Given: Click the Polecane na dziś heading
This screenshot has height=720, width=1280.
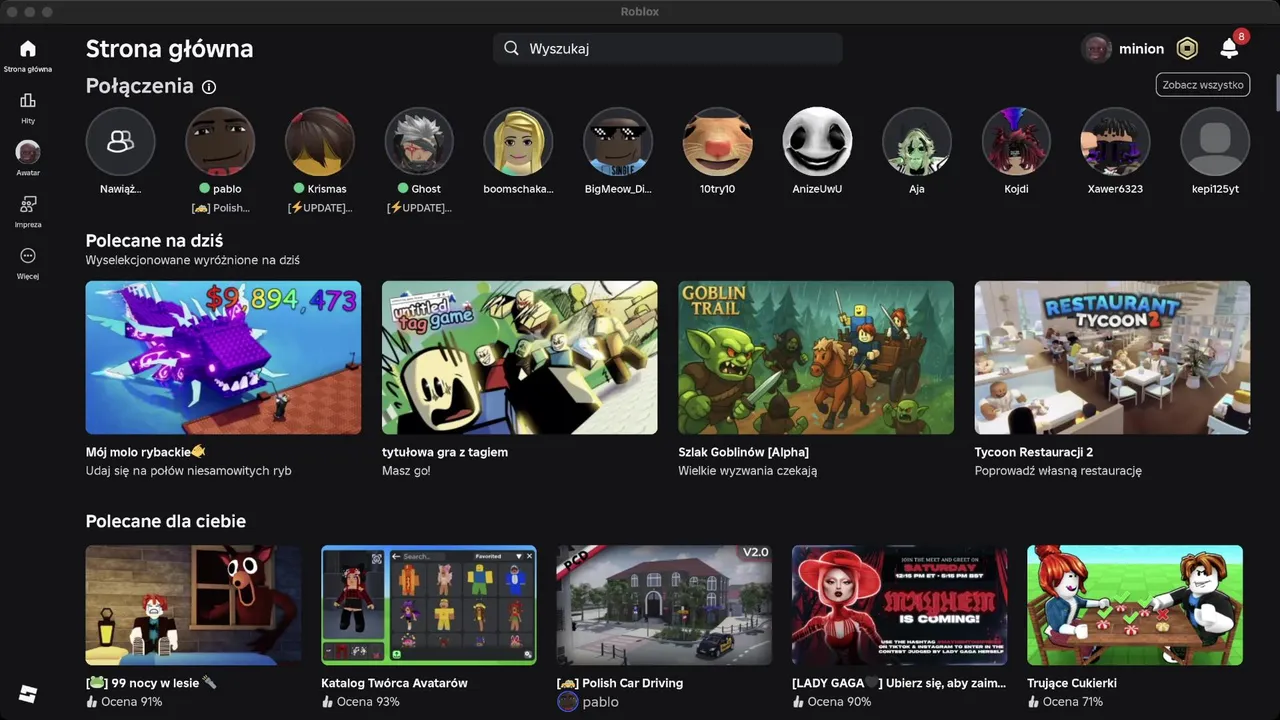Looking at the screenshot, I should point(154,241).
